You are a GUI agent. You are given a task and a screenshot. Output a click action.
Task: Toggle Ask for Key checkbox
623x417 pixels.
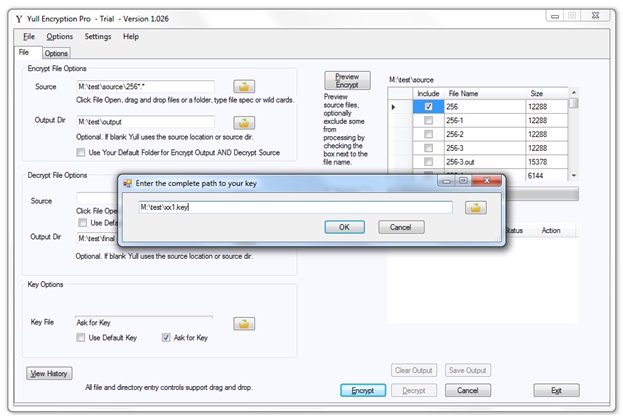point(167,338)
